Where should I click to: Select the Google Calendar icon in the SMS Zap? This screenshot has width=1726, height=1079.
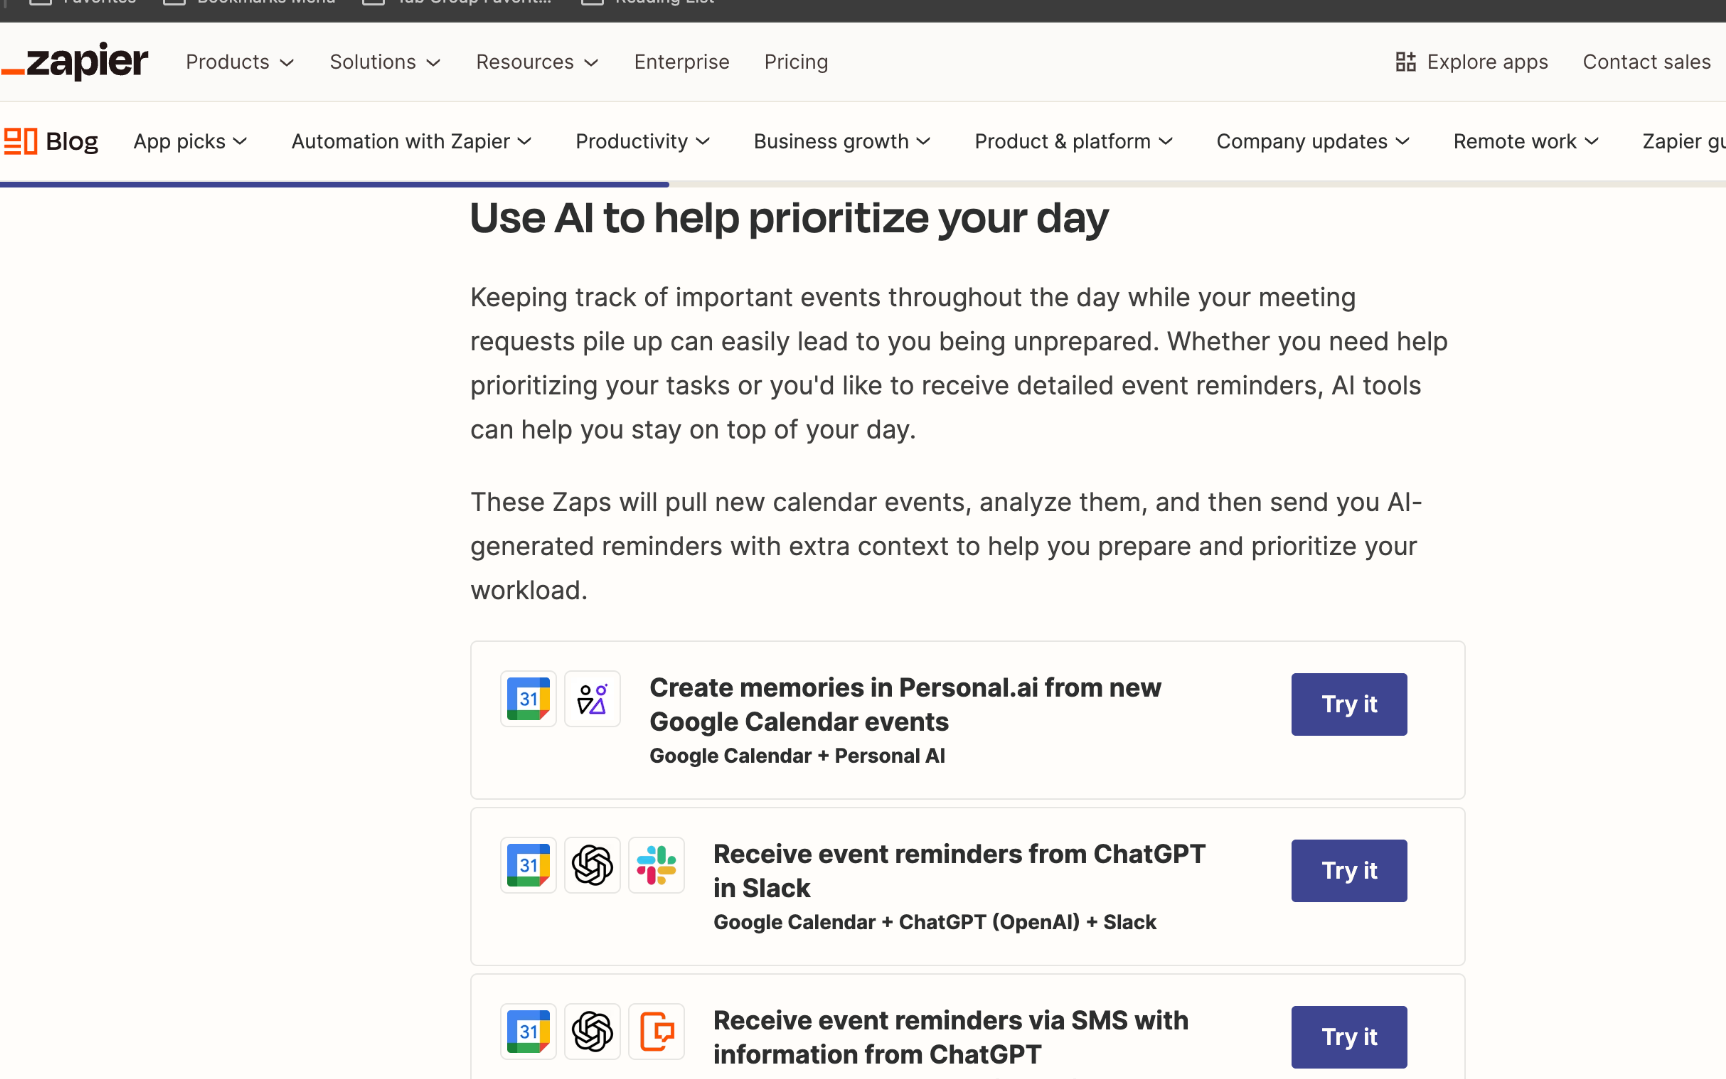point(528,1031)
